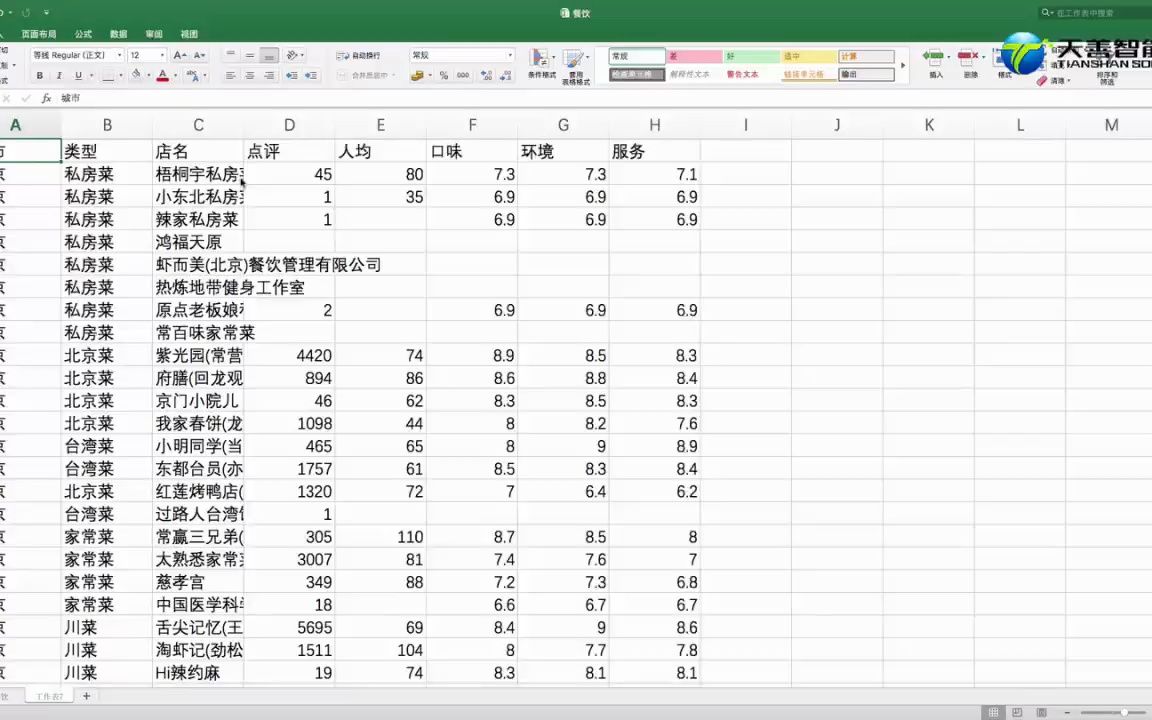Toggle 合并居中 merge and center

pos(367,75)
